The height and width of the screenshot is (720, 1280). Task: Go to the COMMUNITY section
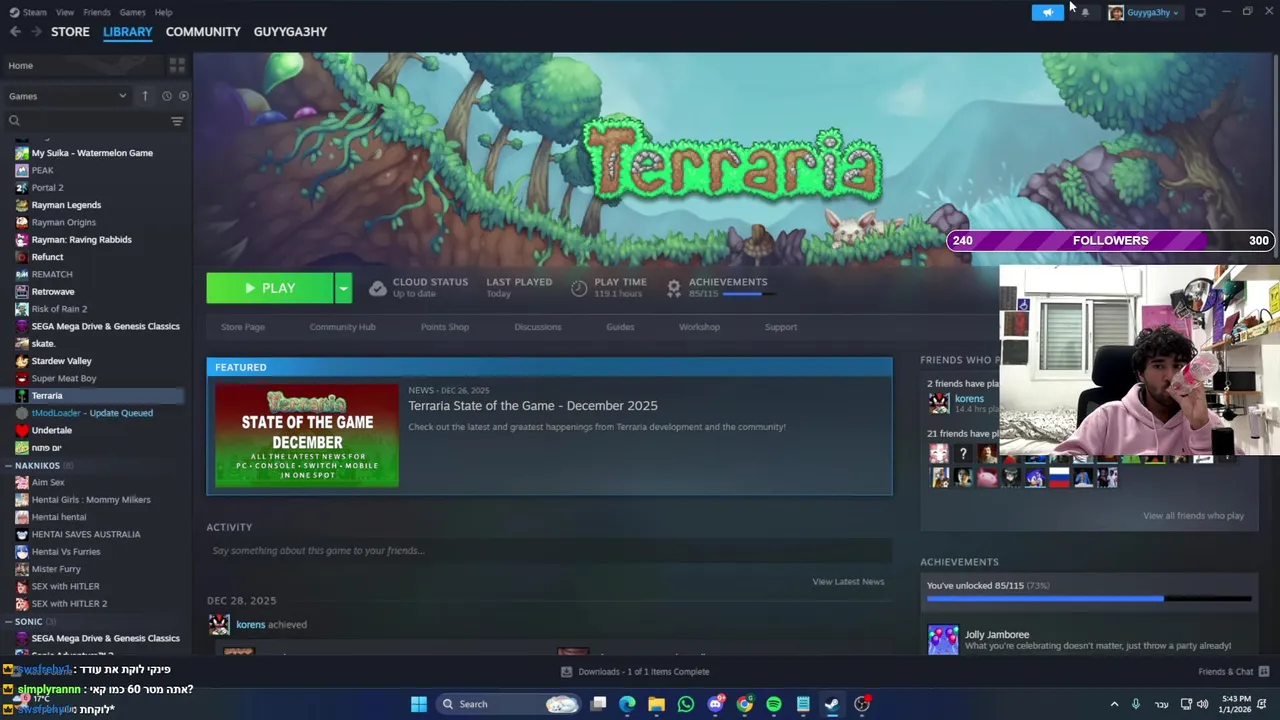203,32
